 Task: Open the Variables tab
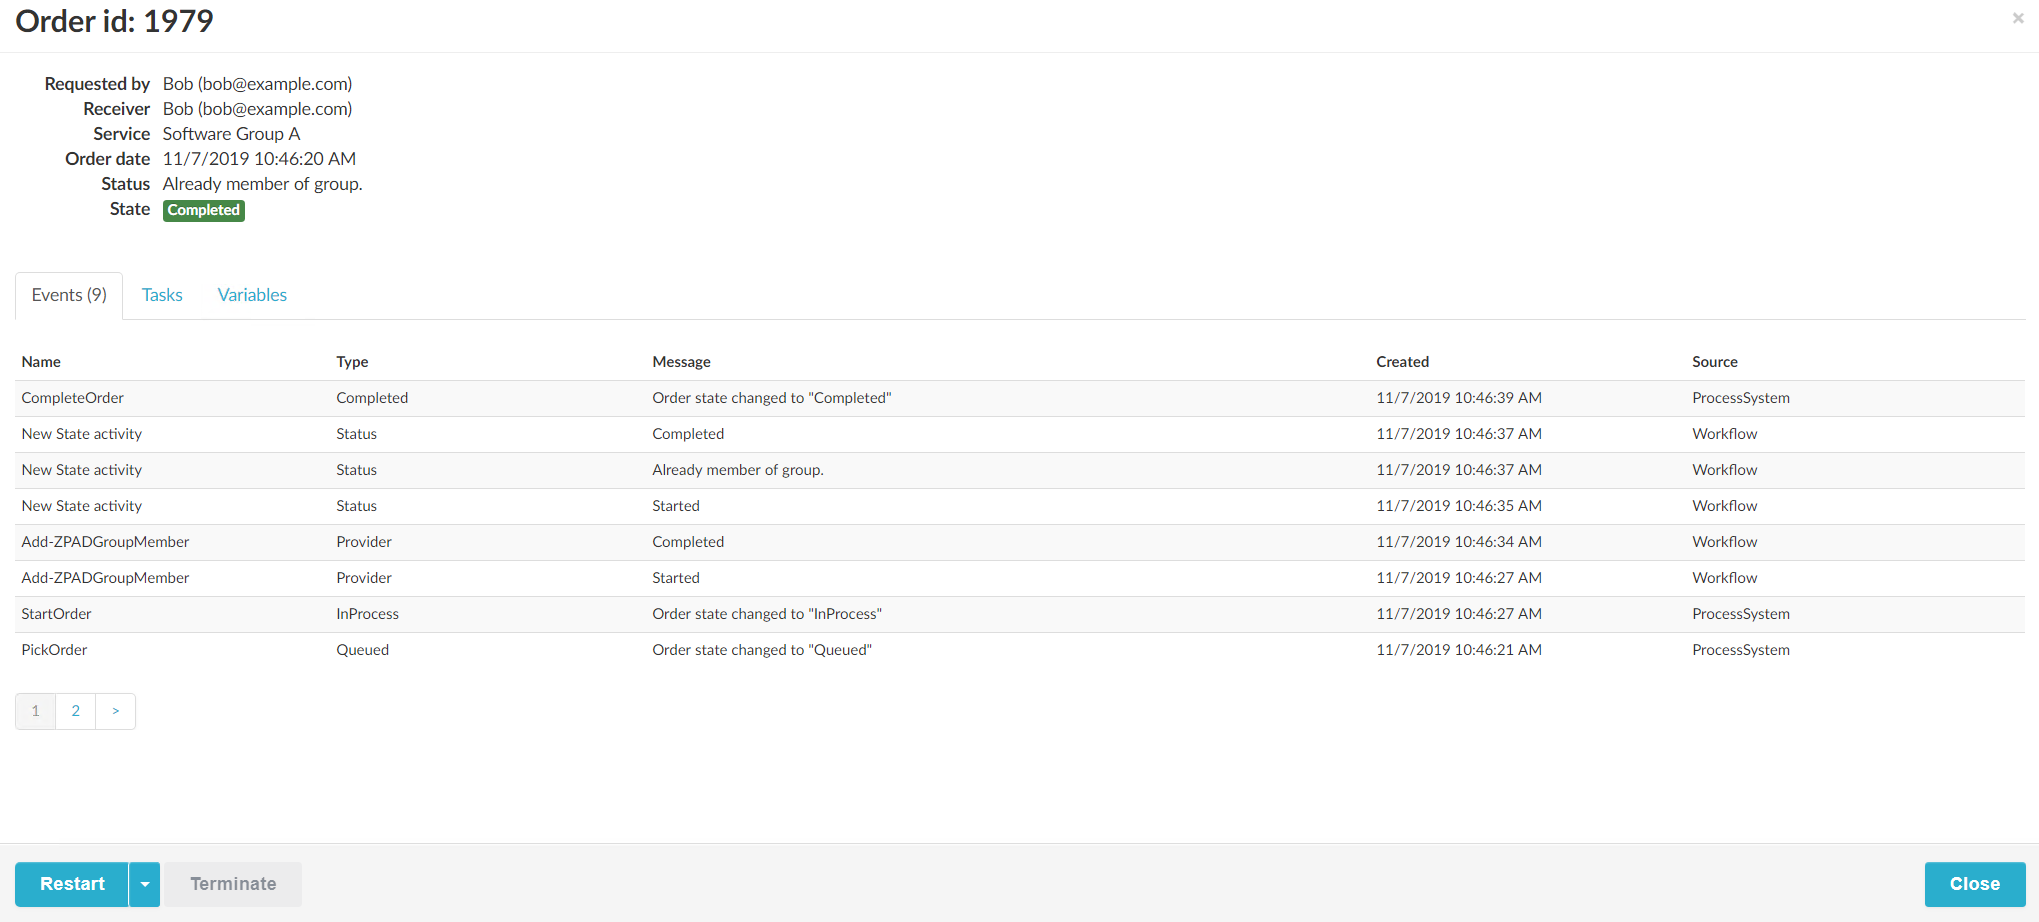point(252,295)
